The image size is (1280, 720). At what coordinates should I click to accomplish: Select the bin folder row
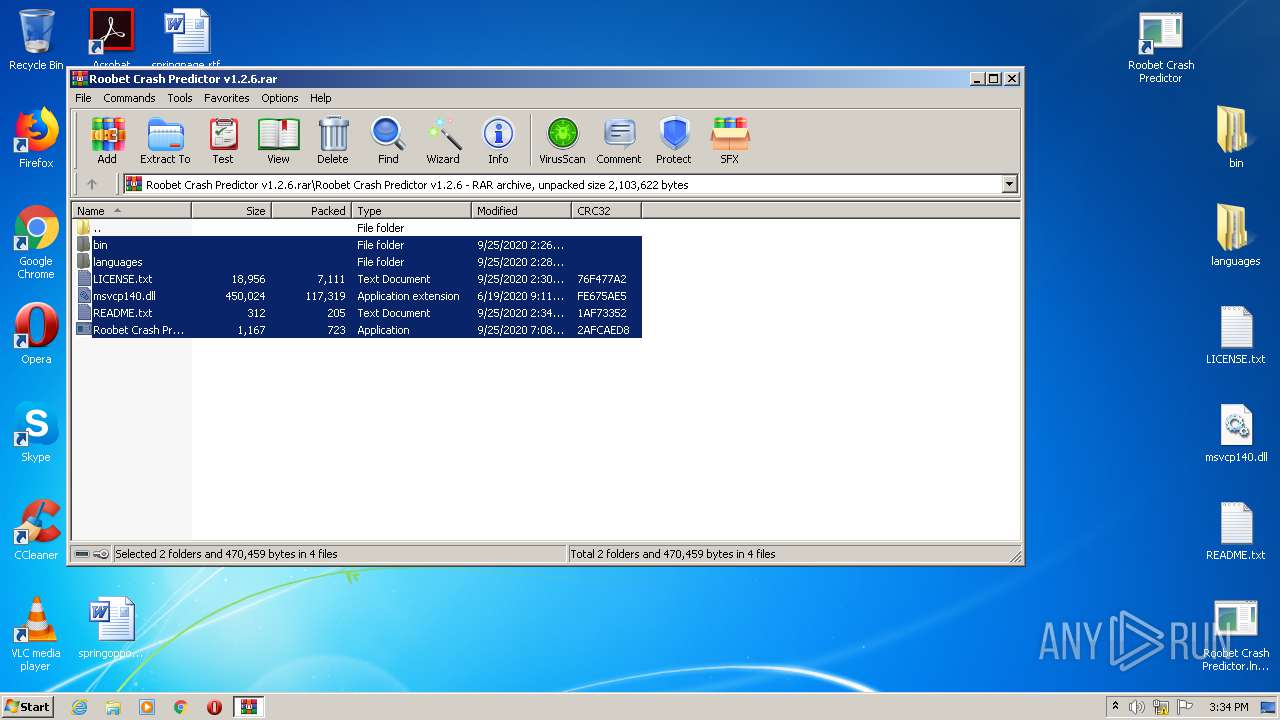357,245
